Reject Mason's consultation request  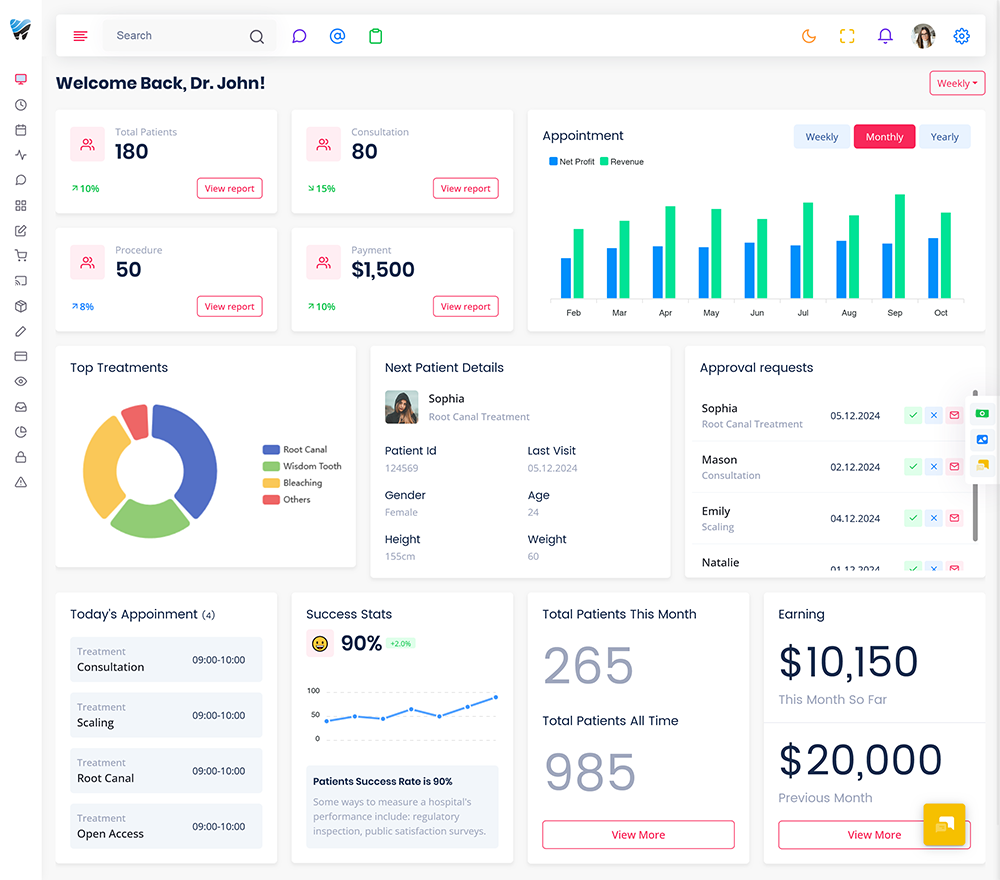tap(934, 467)
